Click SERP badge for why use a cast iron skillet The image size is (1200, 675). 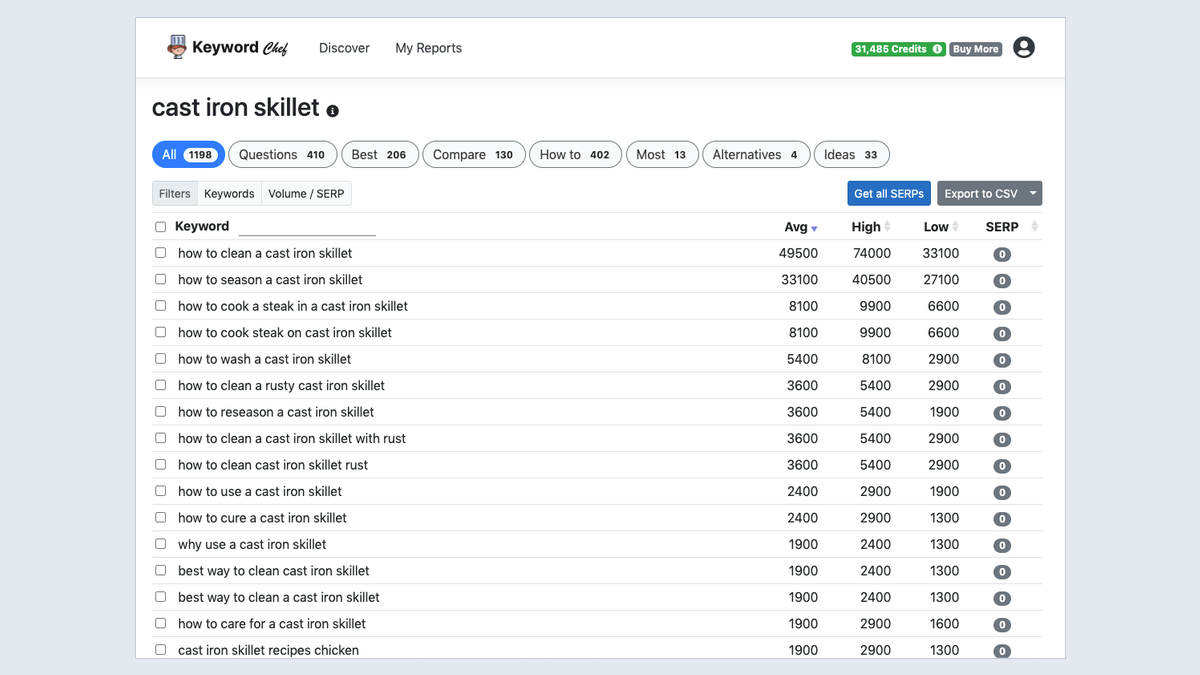(1002, 545)
